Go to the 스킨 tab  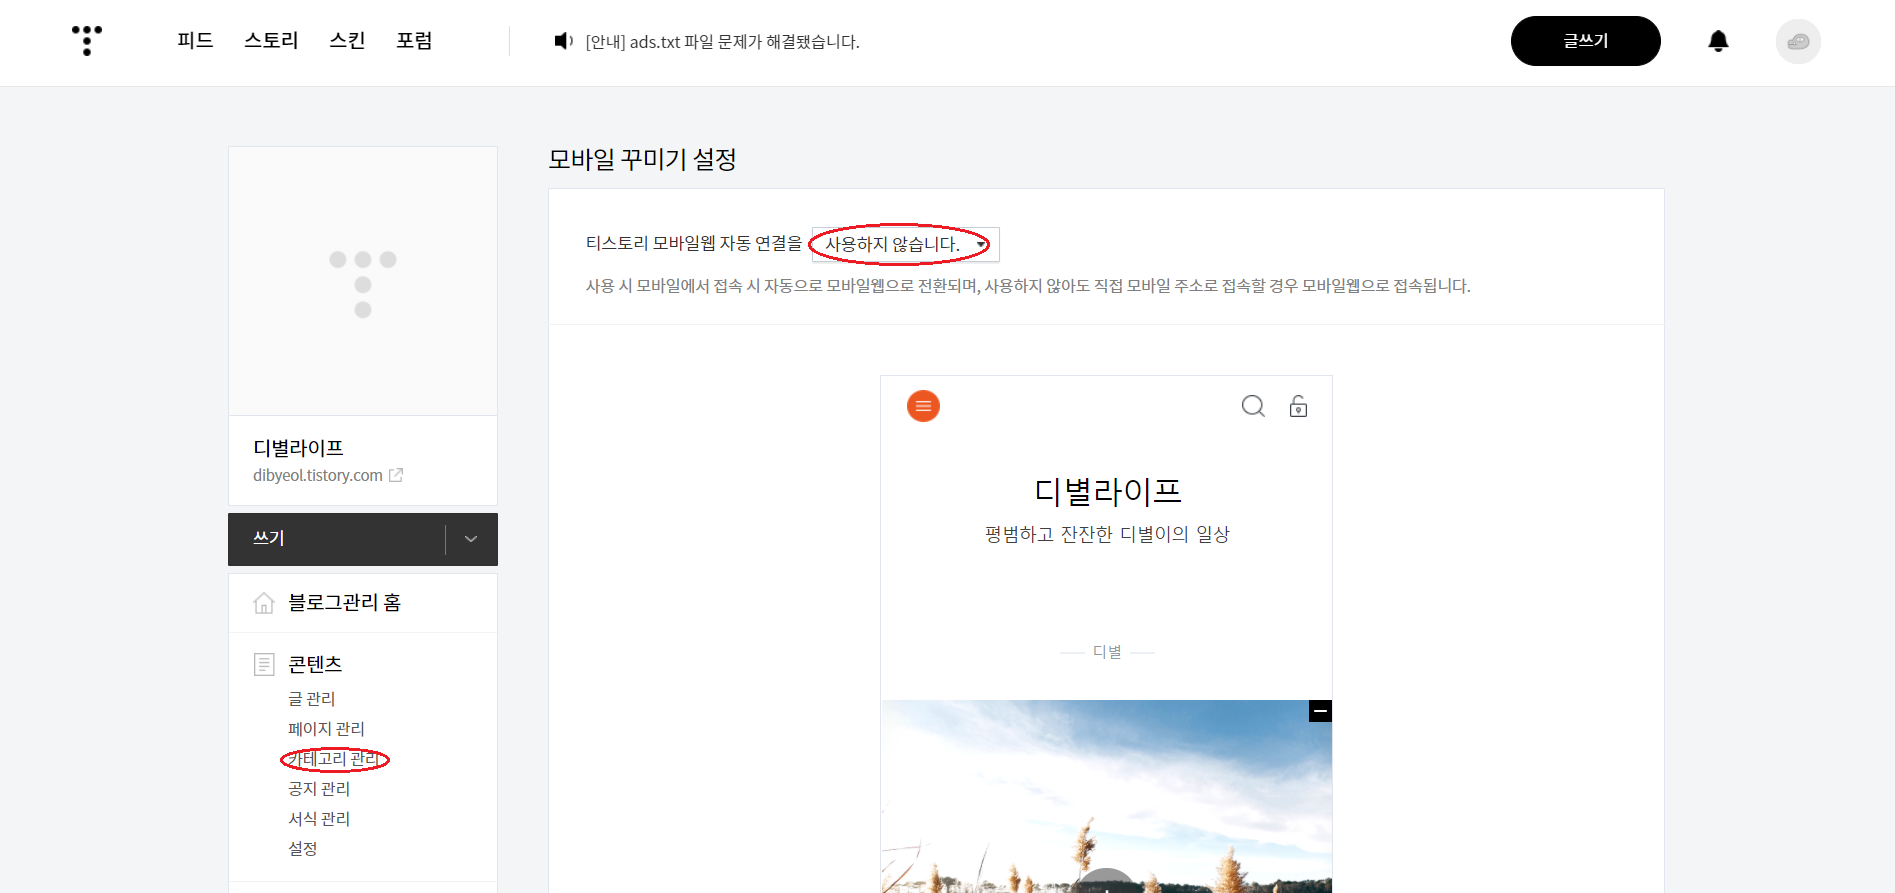347,41
